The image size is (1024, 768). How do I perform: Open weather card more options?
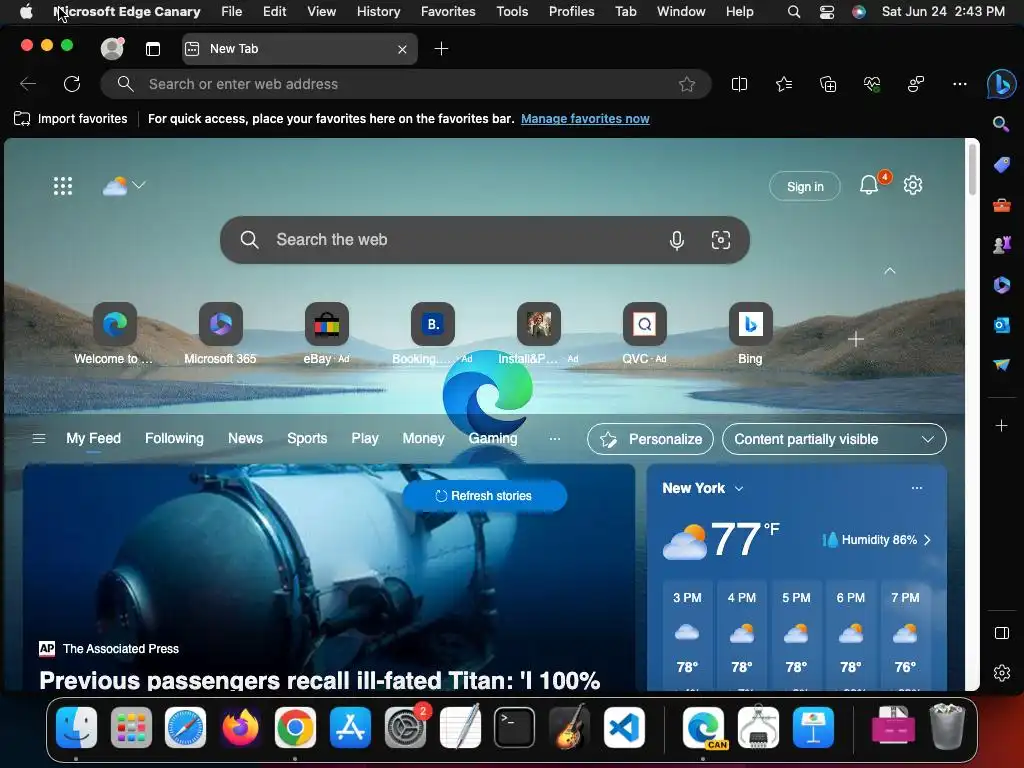click(x=917, y=488)
